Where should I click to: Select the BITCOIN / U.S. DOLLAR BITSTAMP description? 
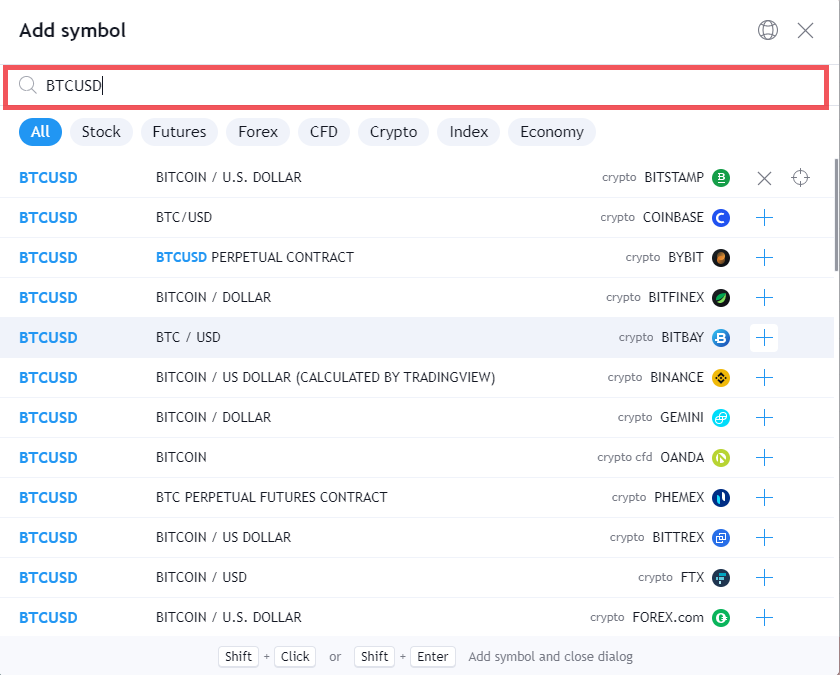[229, 177]
